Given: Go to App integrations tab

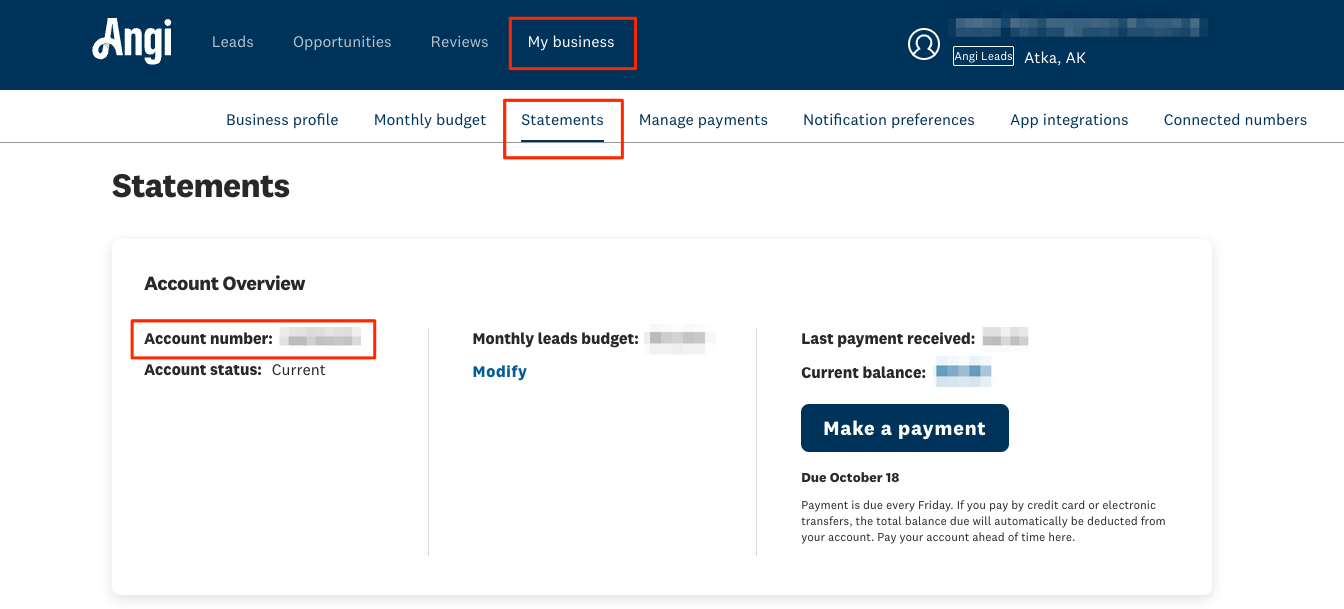Looking at the screenshot, I should [1069, 120].
